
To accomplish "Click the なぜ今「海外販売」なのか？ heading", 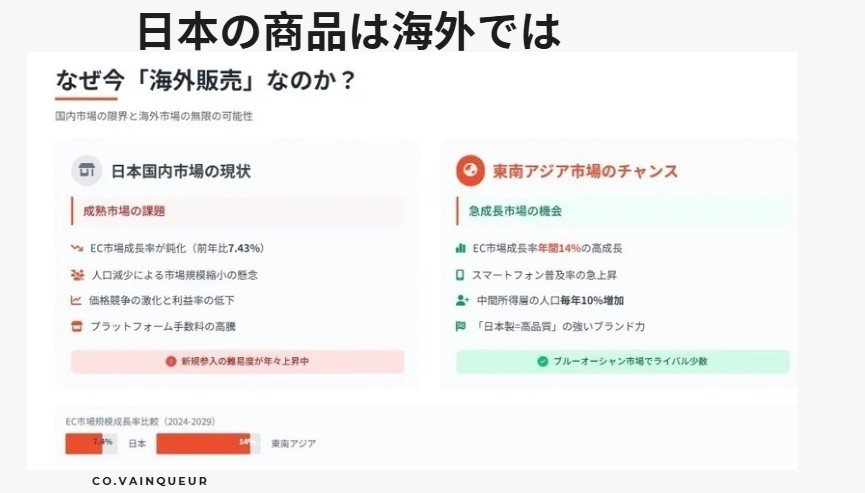I will coord(205,80).
